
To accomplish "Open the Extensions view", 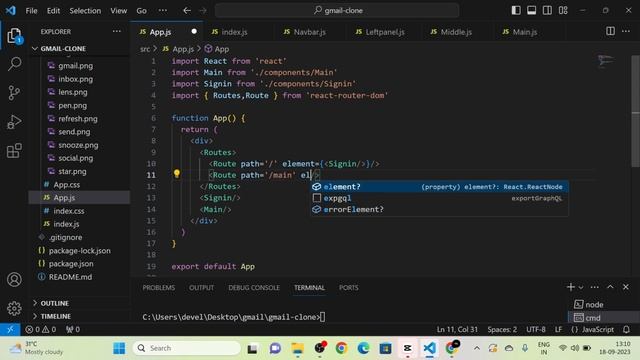I will pyautogui.click(x=14, y=151).
